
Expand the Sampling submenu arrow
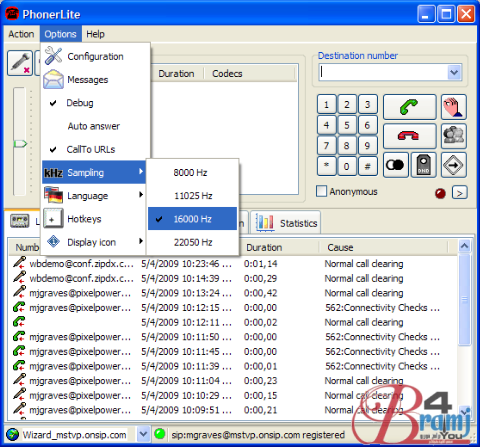click(x=141, y=171)
